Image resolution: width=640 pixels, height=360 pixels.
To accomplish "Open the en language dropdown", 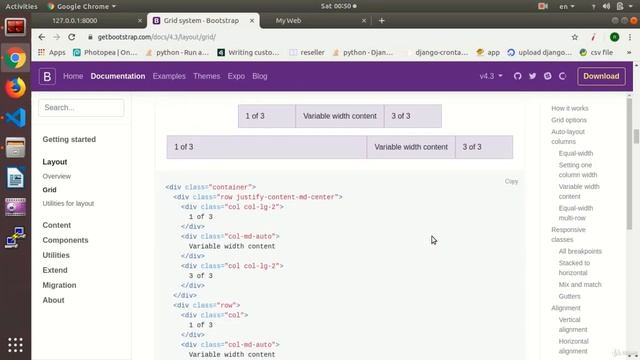I will [x=567, y=6].
